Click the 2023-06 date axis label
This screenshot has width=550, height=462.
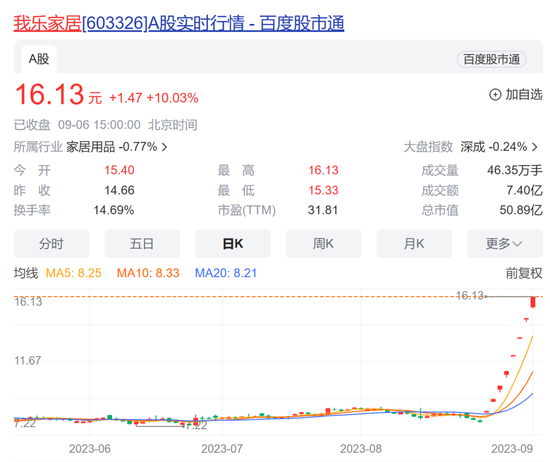coord(90,449)
